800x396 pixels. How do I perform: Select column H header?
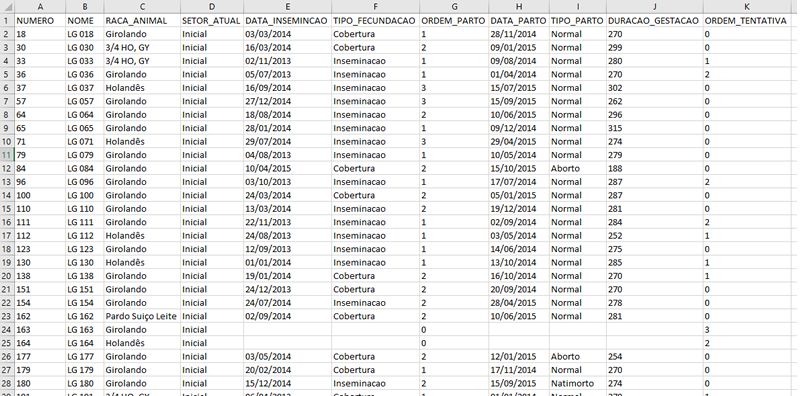(518, 7)
